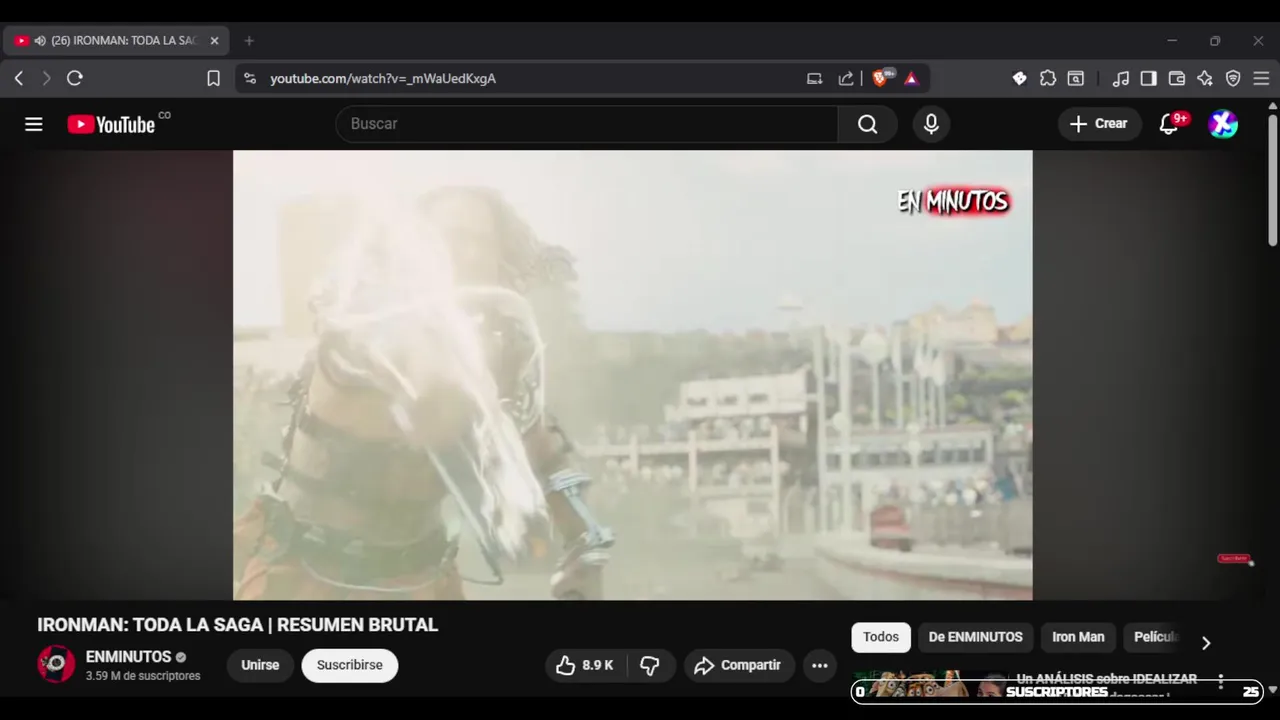Open the tag-shaped extension icon

1019,78
